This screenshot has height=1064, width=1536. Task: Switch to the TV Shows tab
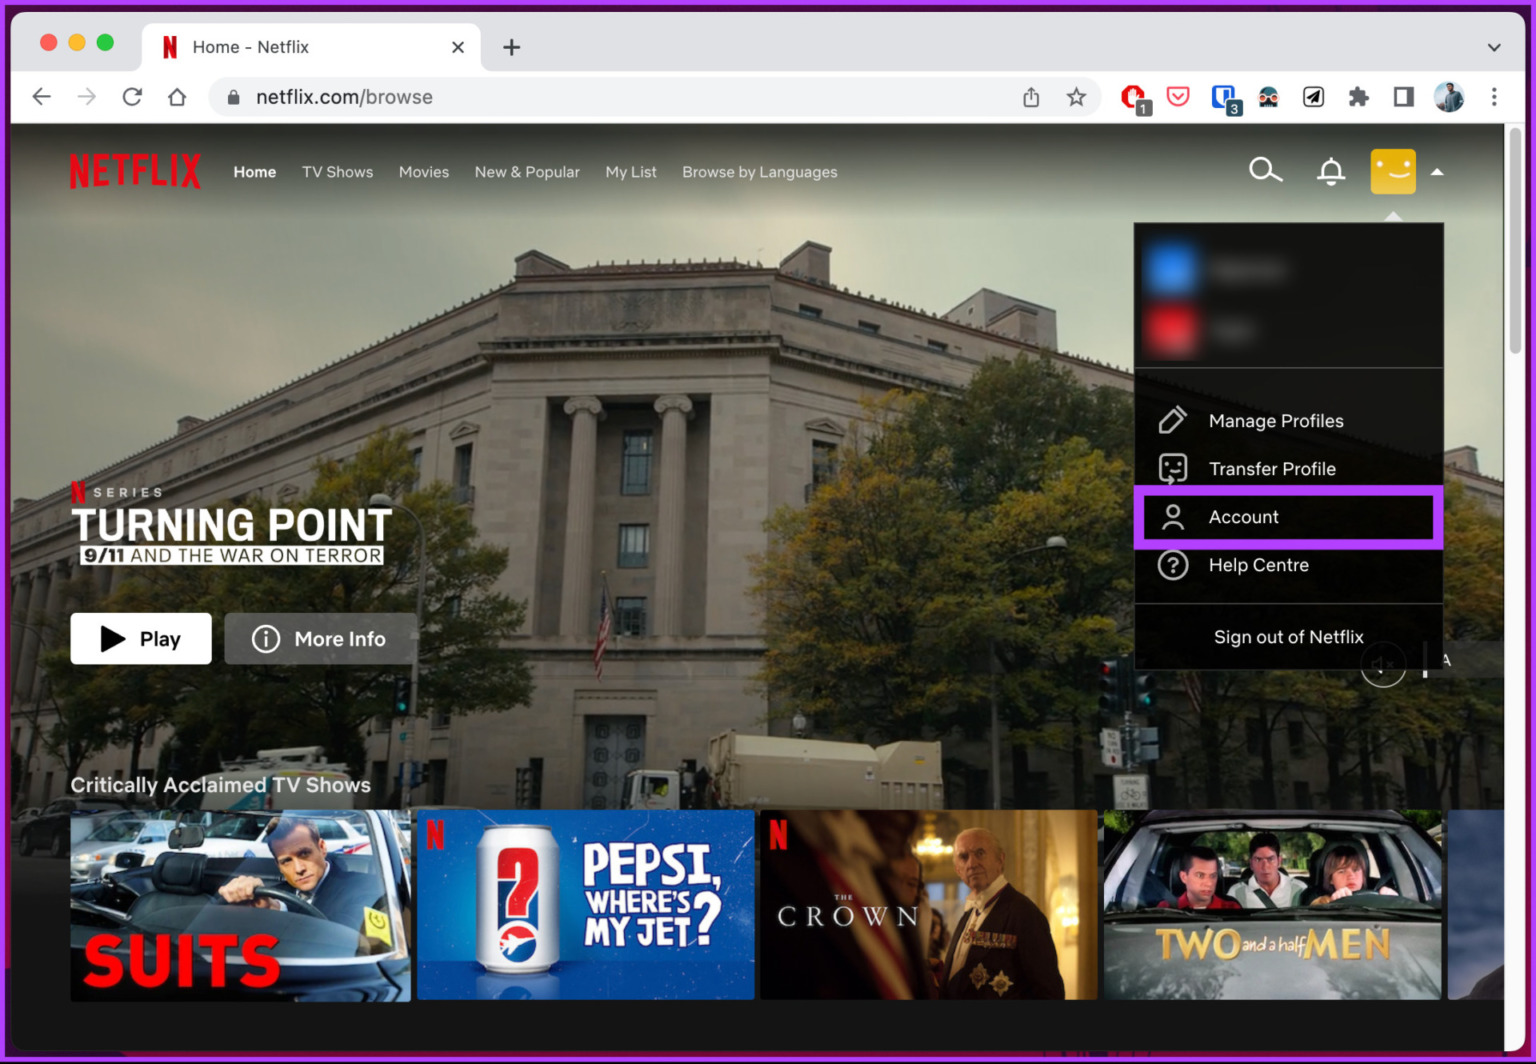337,171
